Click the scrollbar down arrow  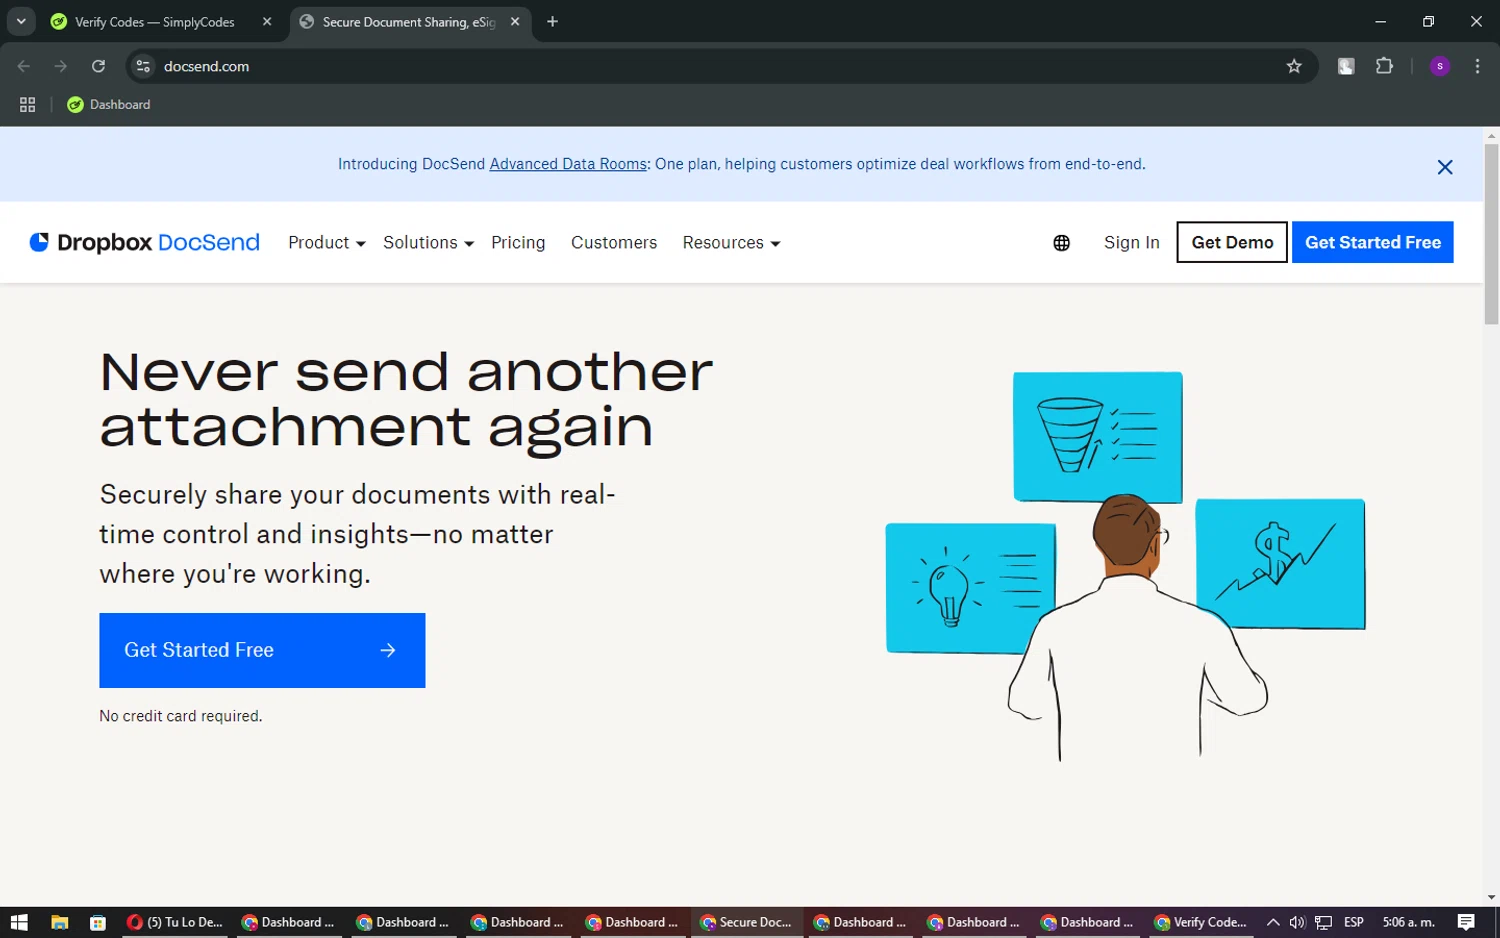pos(1491,898)
